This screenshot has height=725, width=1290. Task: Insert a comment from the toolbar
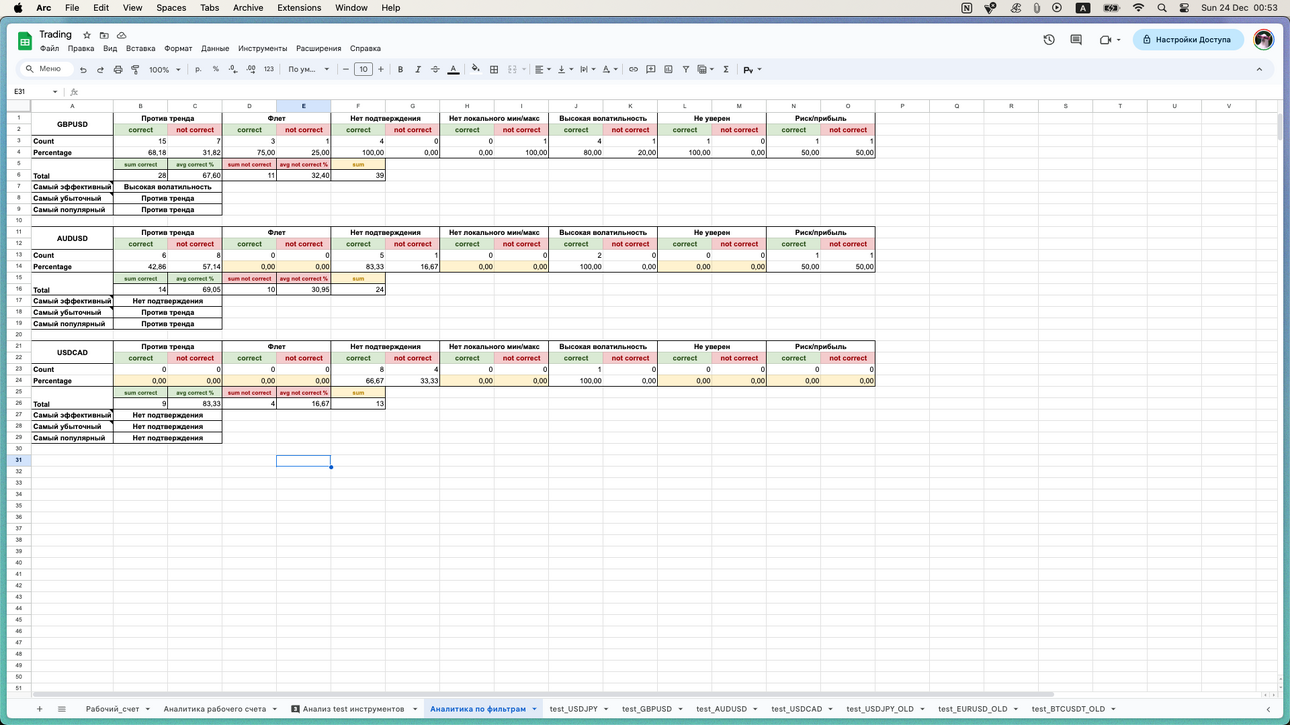tap(651, 69)
